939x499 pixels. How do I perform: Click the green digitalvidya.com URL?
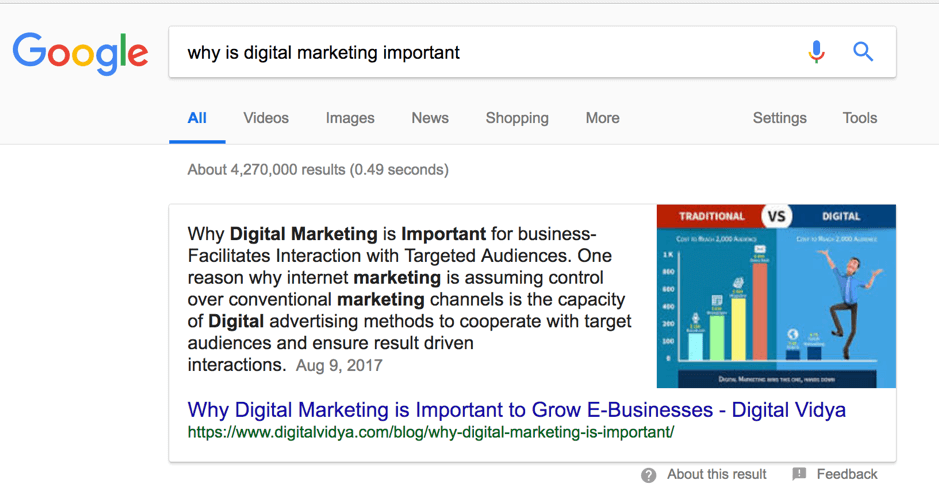431,432
